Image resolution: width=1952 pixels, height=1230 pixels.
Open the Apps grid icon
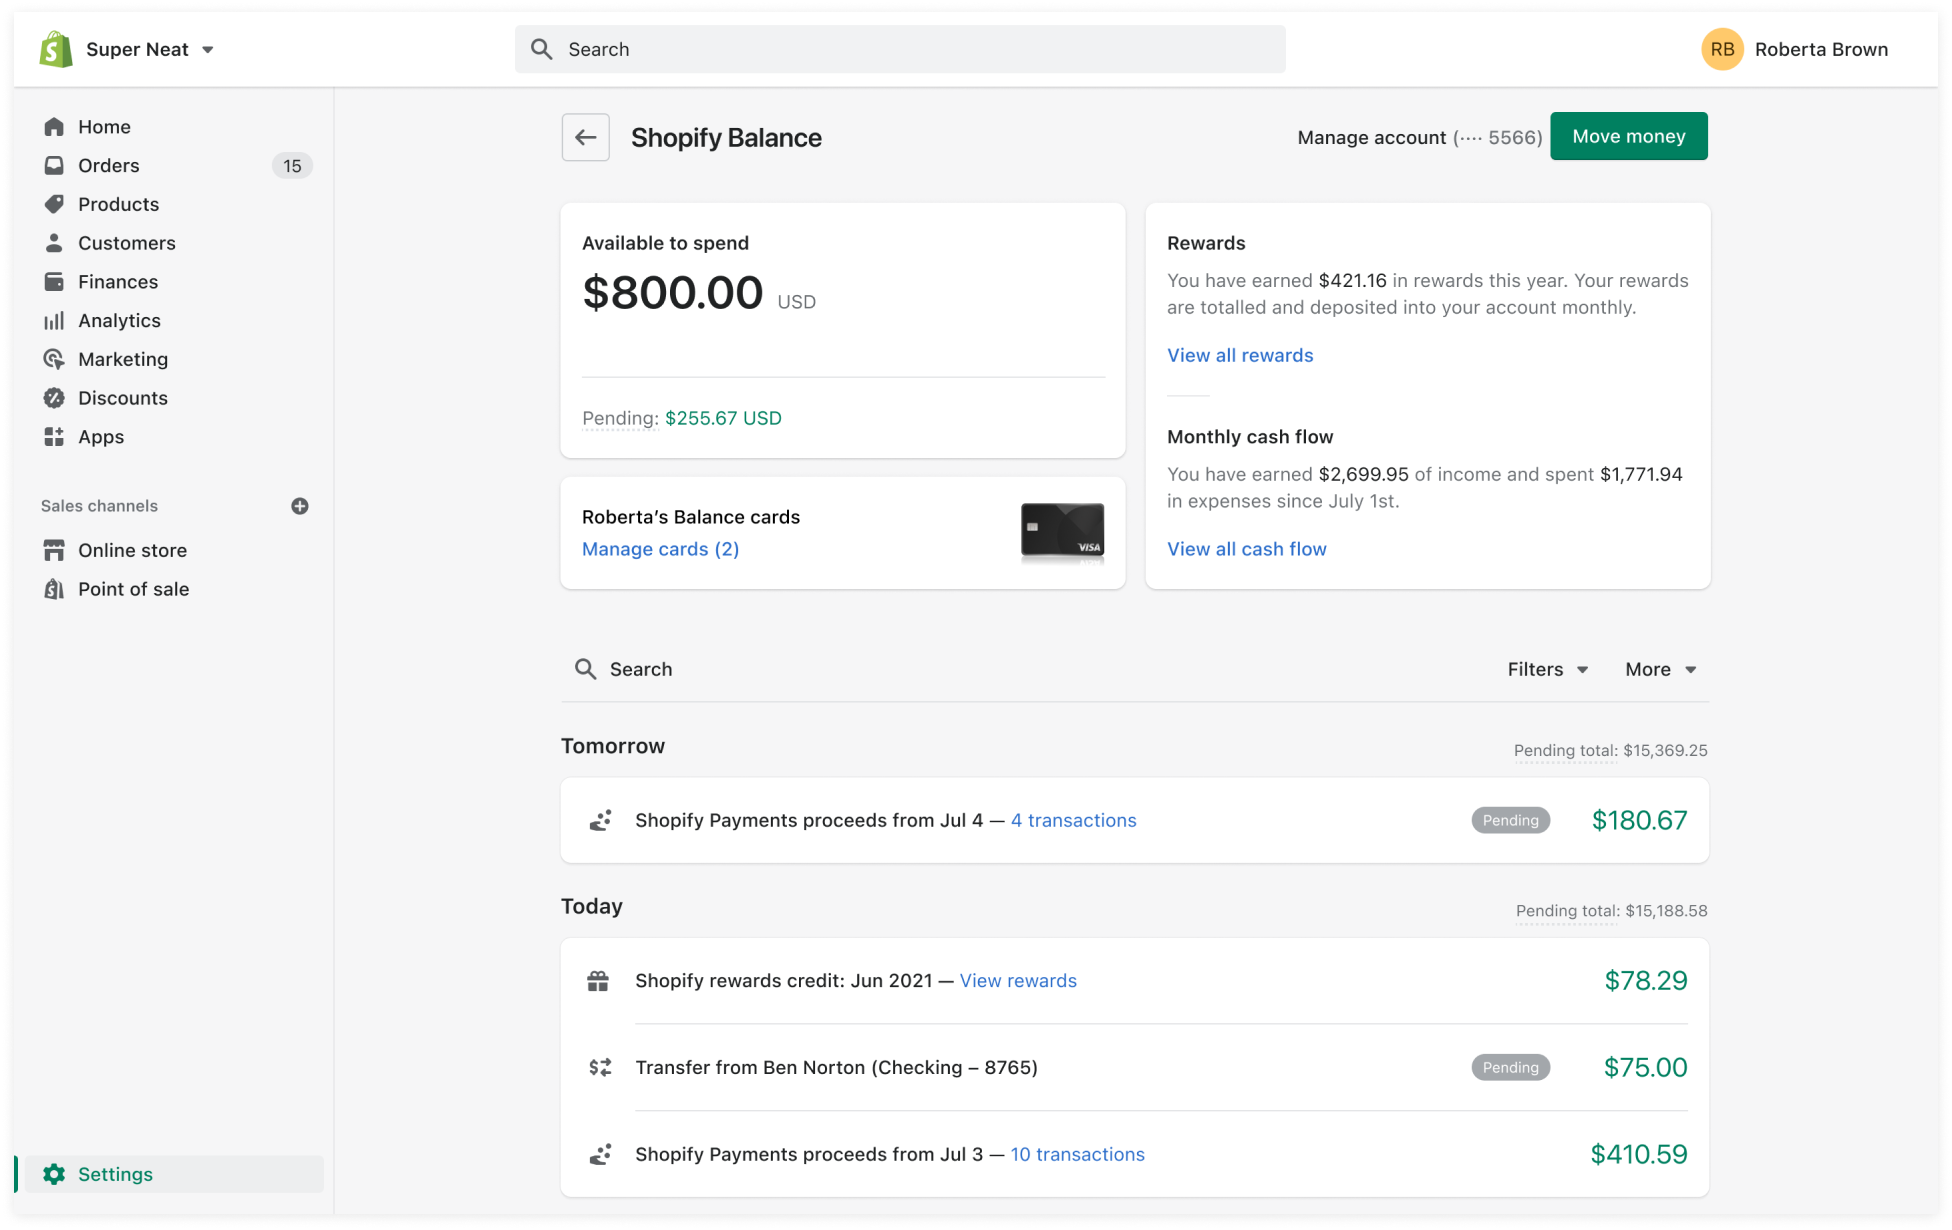click(x=55, y=437)
